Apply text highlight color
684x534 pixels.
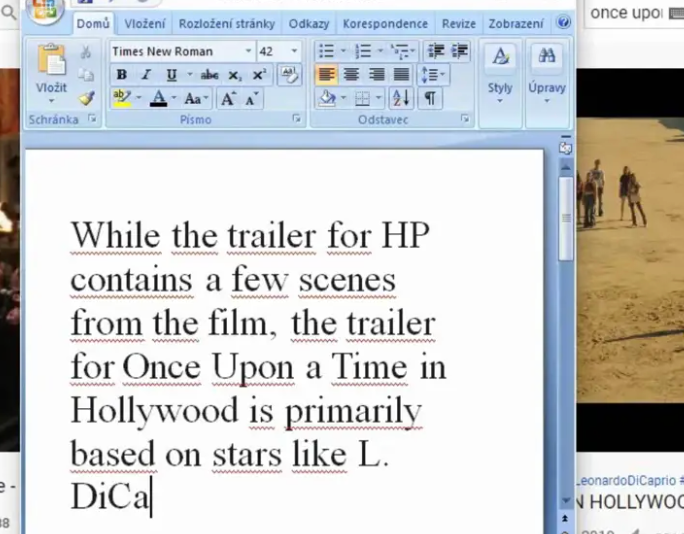point(122,99)
